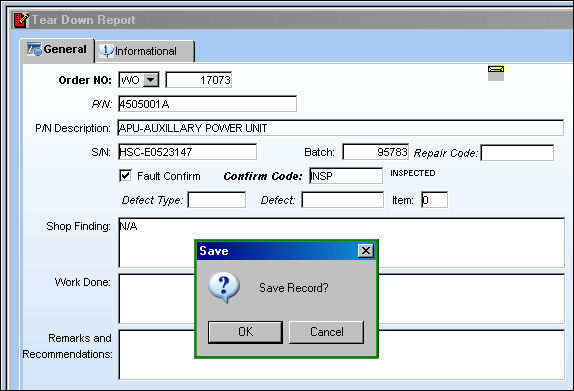Screen dimensions: 574x391
Task: Cancel the Save Record dialog
Action: [327, 332]
